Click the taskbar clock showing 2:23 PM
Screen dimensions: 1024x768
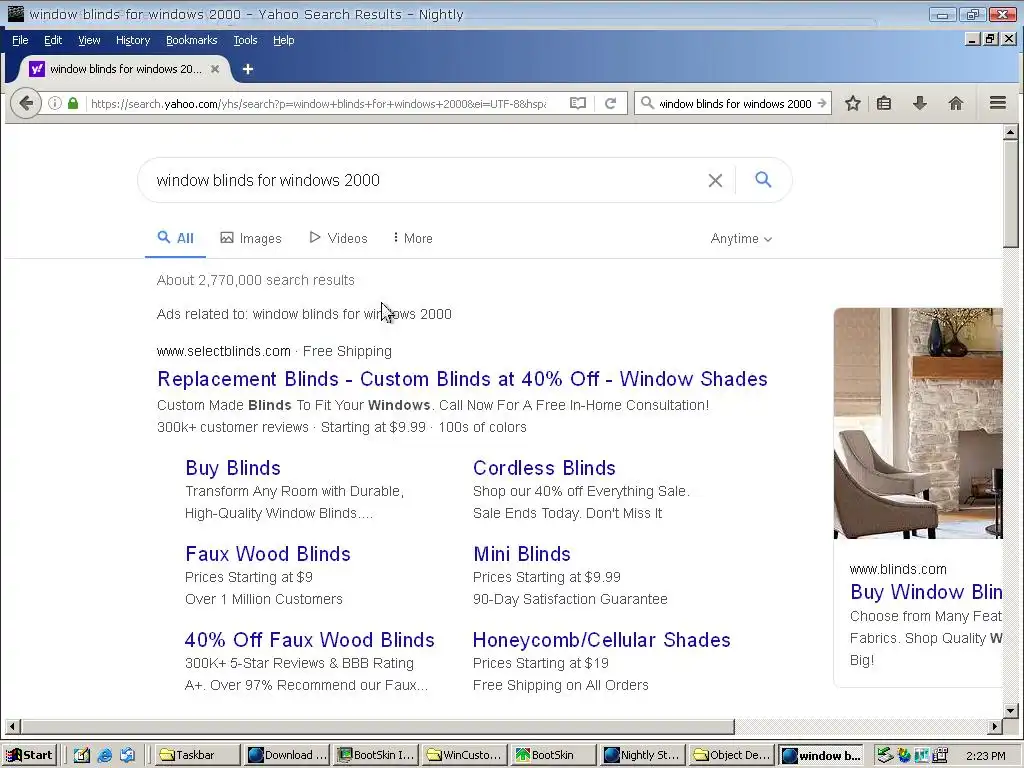click(985, 756)
